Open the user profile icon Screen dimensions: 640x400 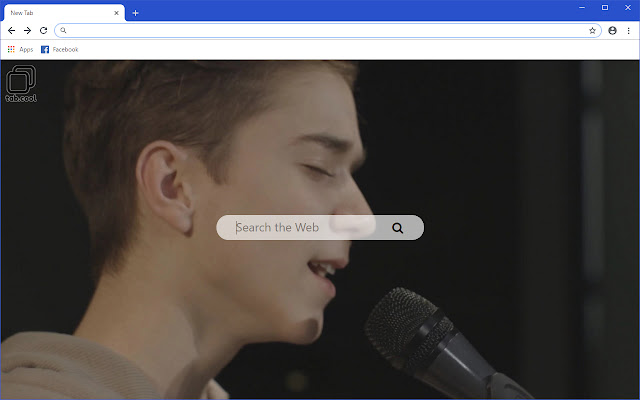click(x=612, y=31)
